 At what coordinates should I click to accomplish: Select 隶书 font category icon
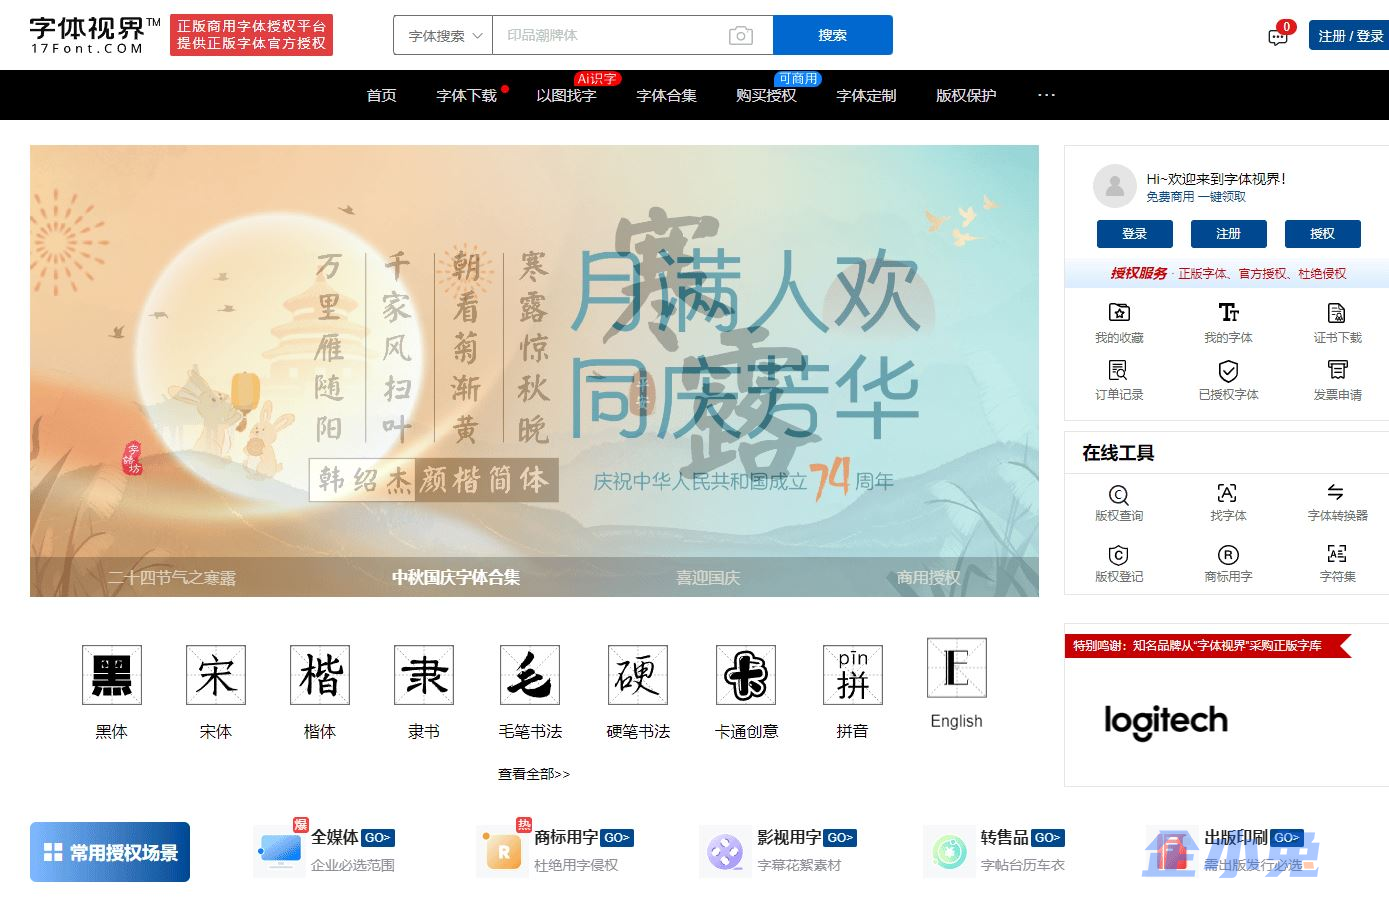click(x=424, y=675)
